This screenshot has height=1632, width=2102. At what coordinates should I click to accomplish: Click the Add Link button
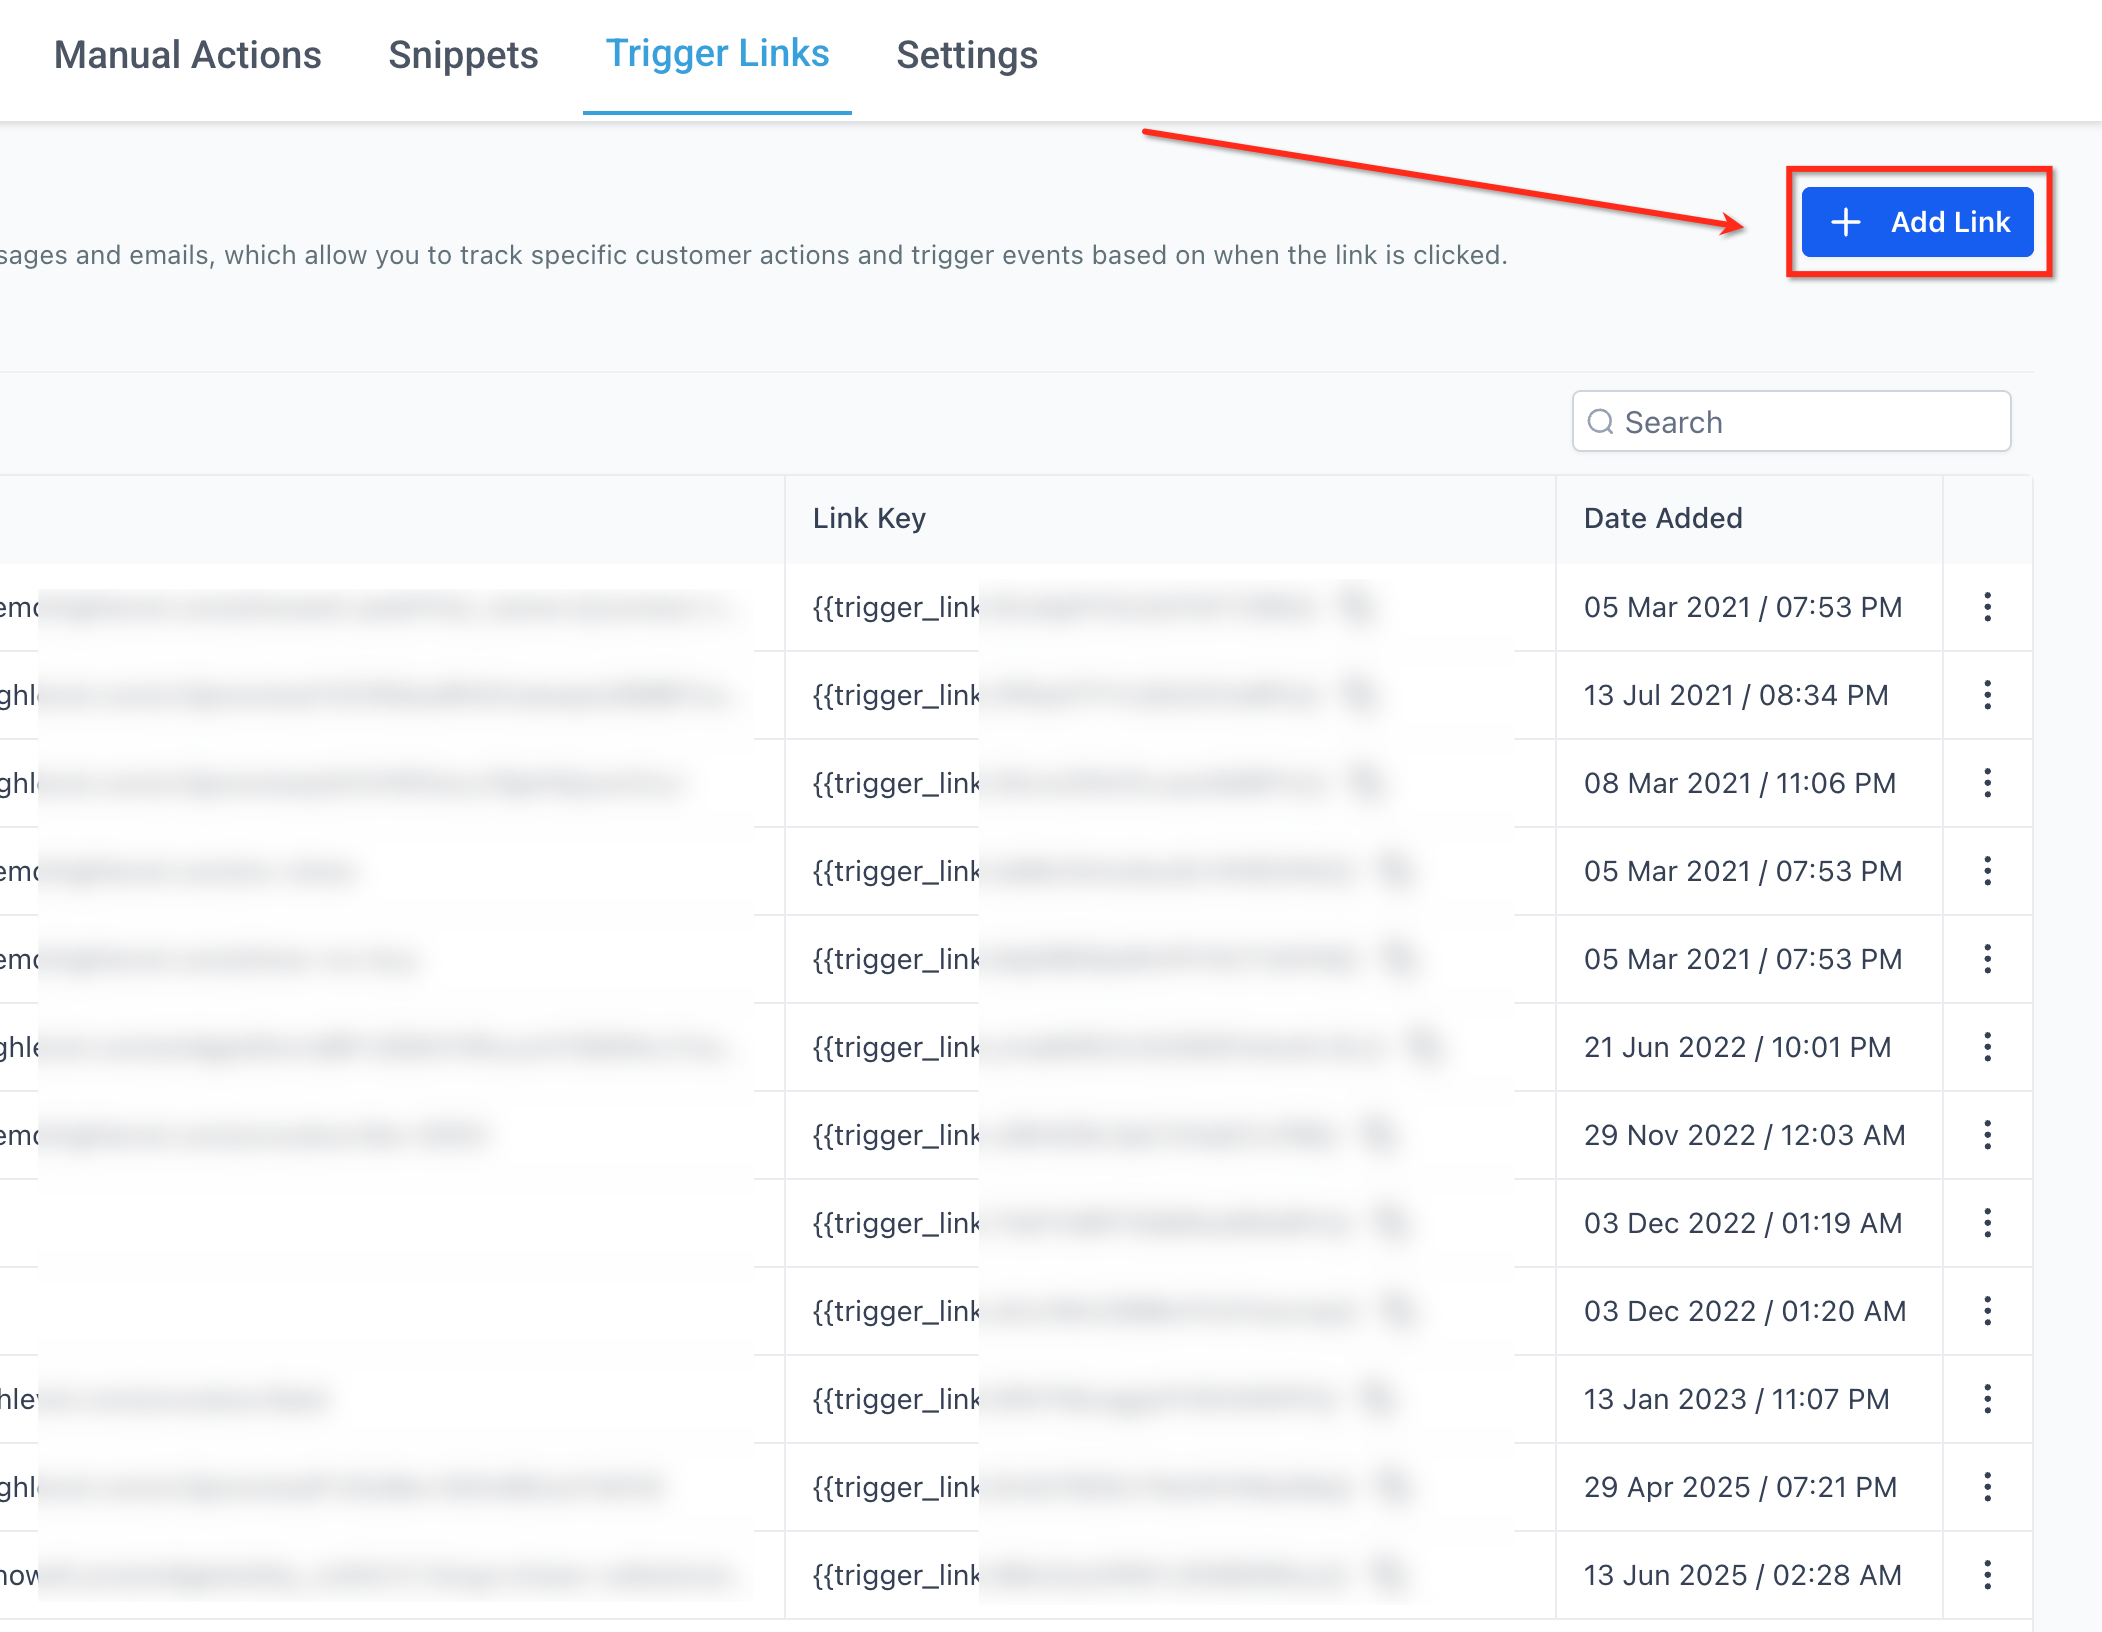(1917, 222)
